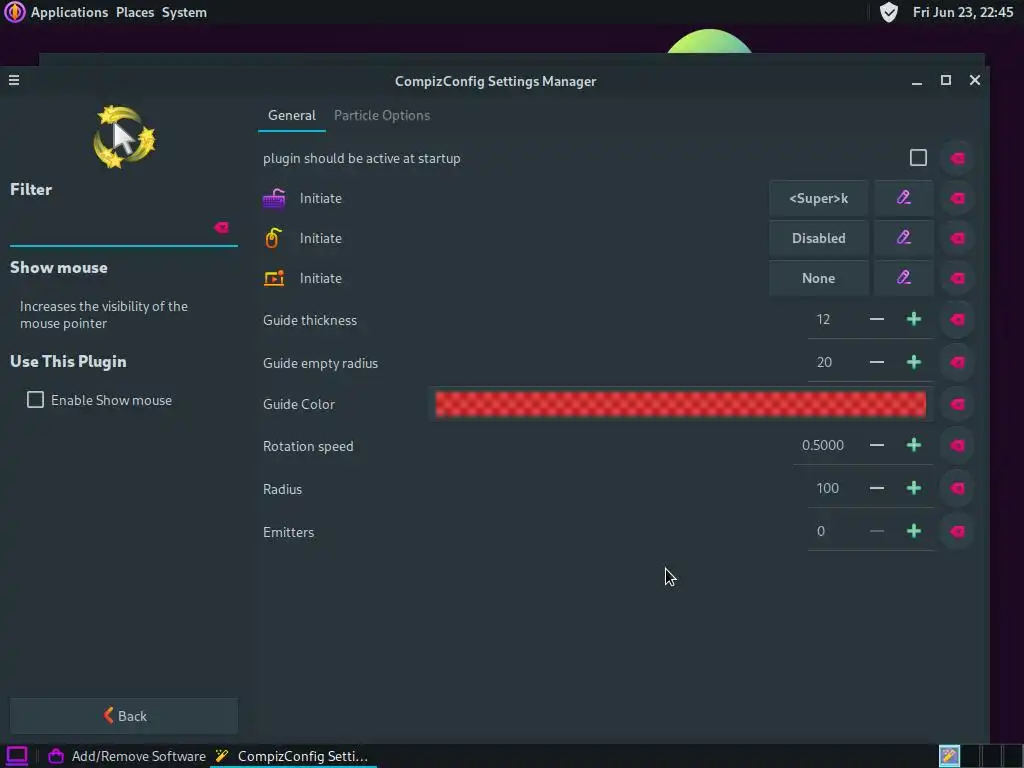Increase Guide thickness with plus button
1024x768 pixels.
click(914, 319)
